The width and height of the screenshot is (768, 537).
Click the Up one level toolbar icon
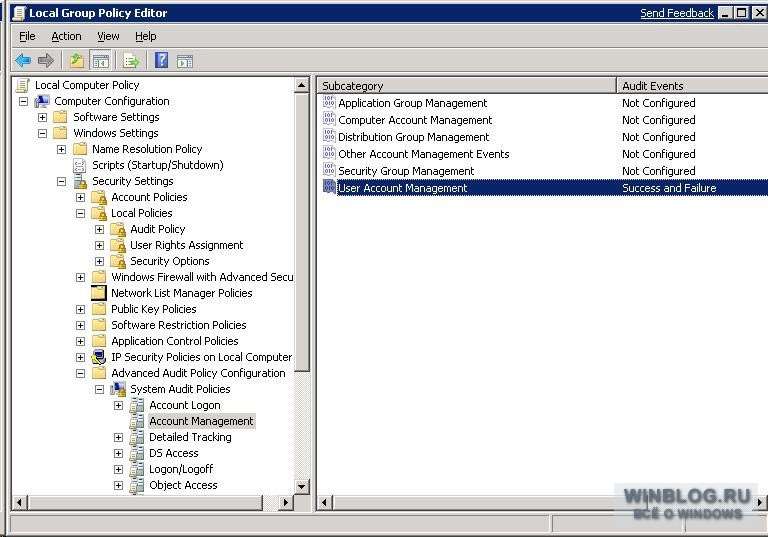click(x=76, y=61)
